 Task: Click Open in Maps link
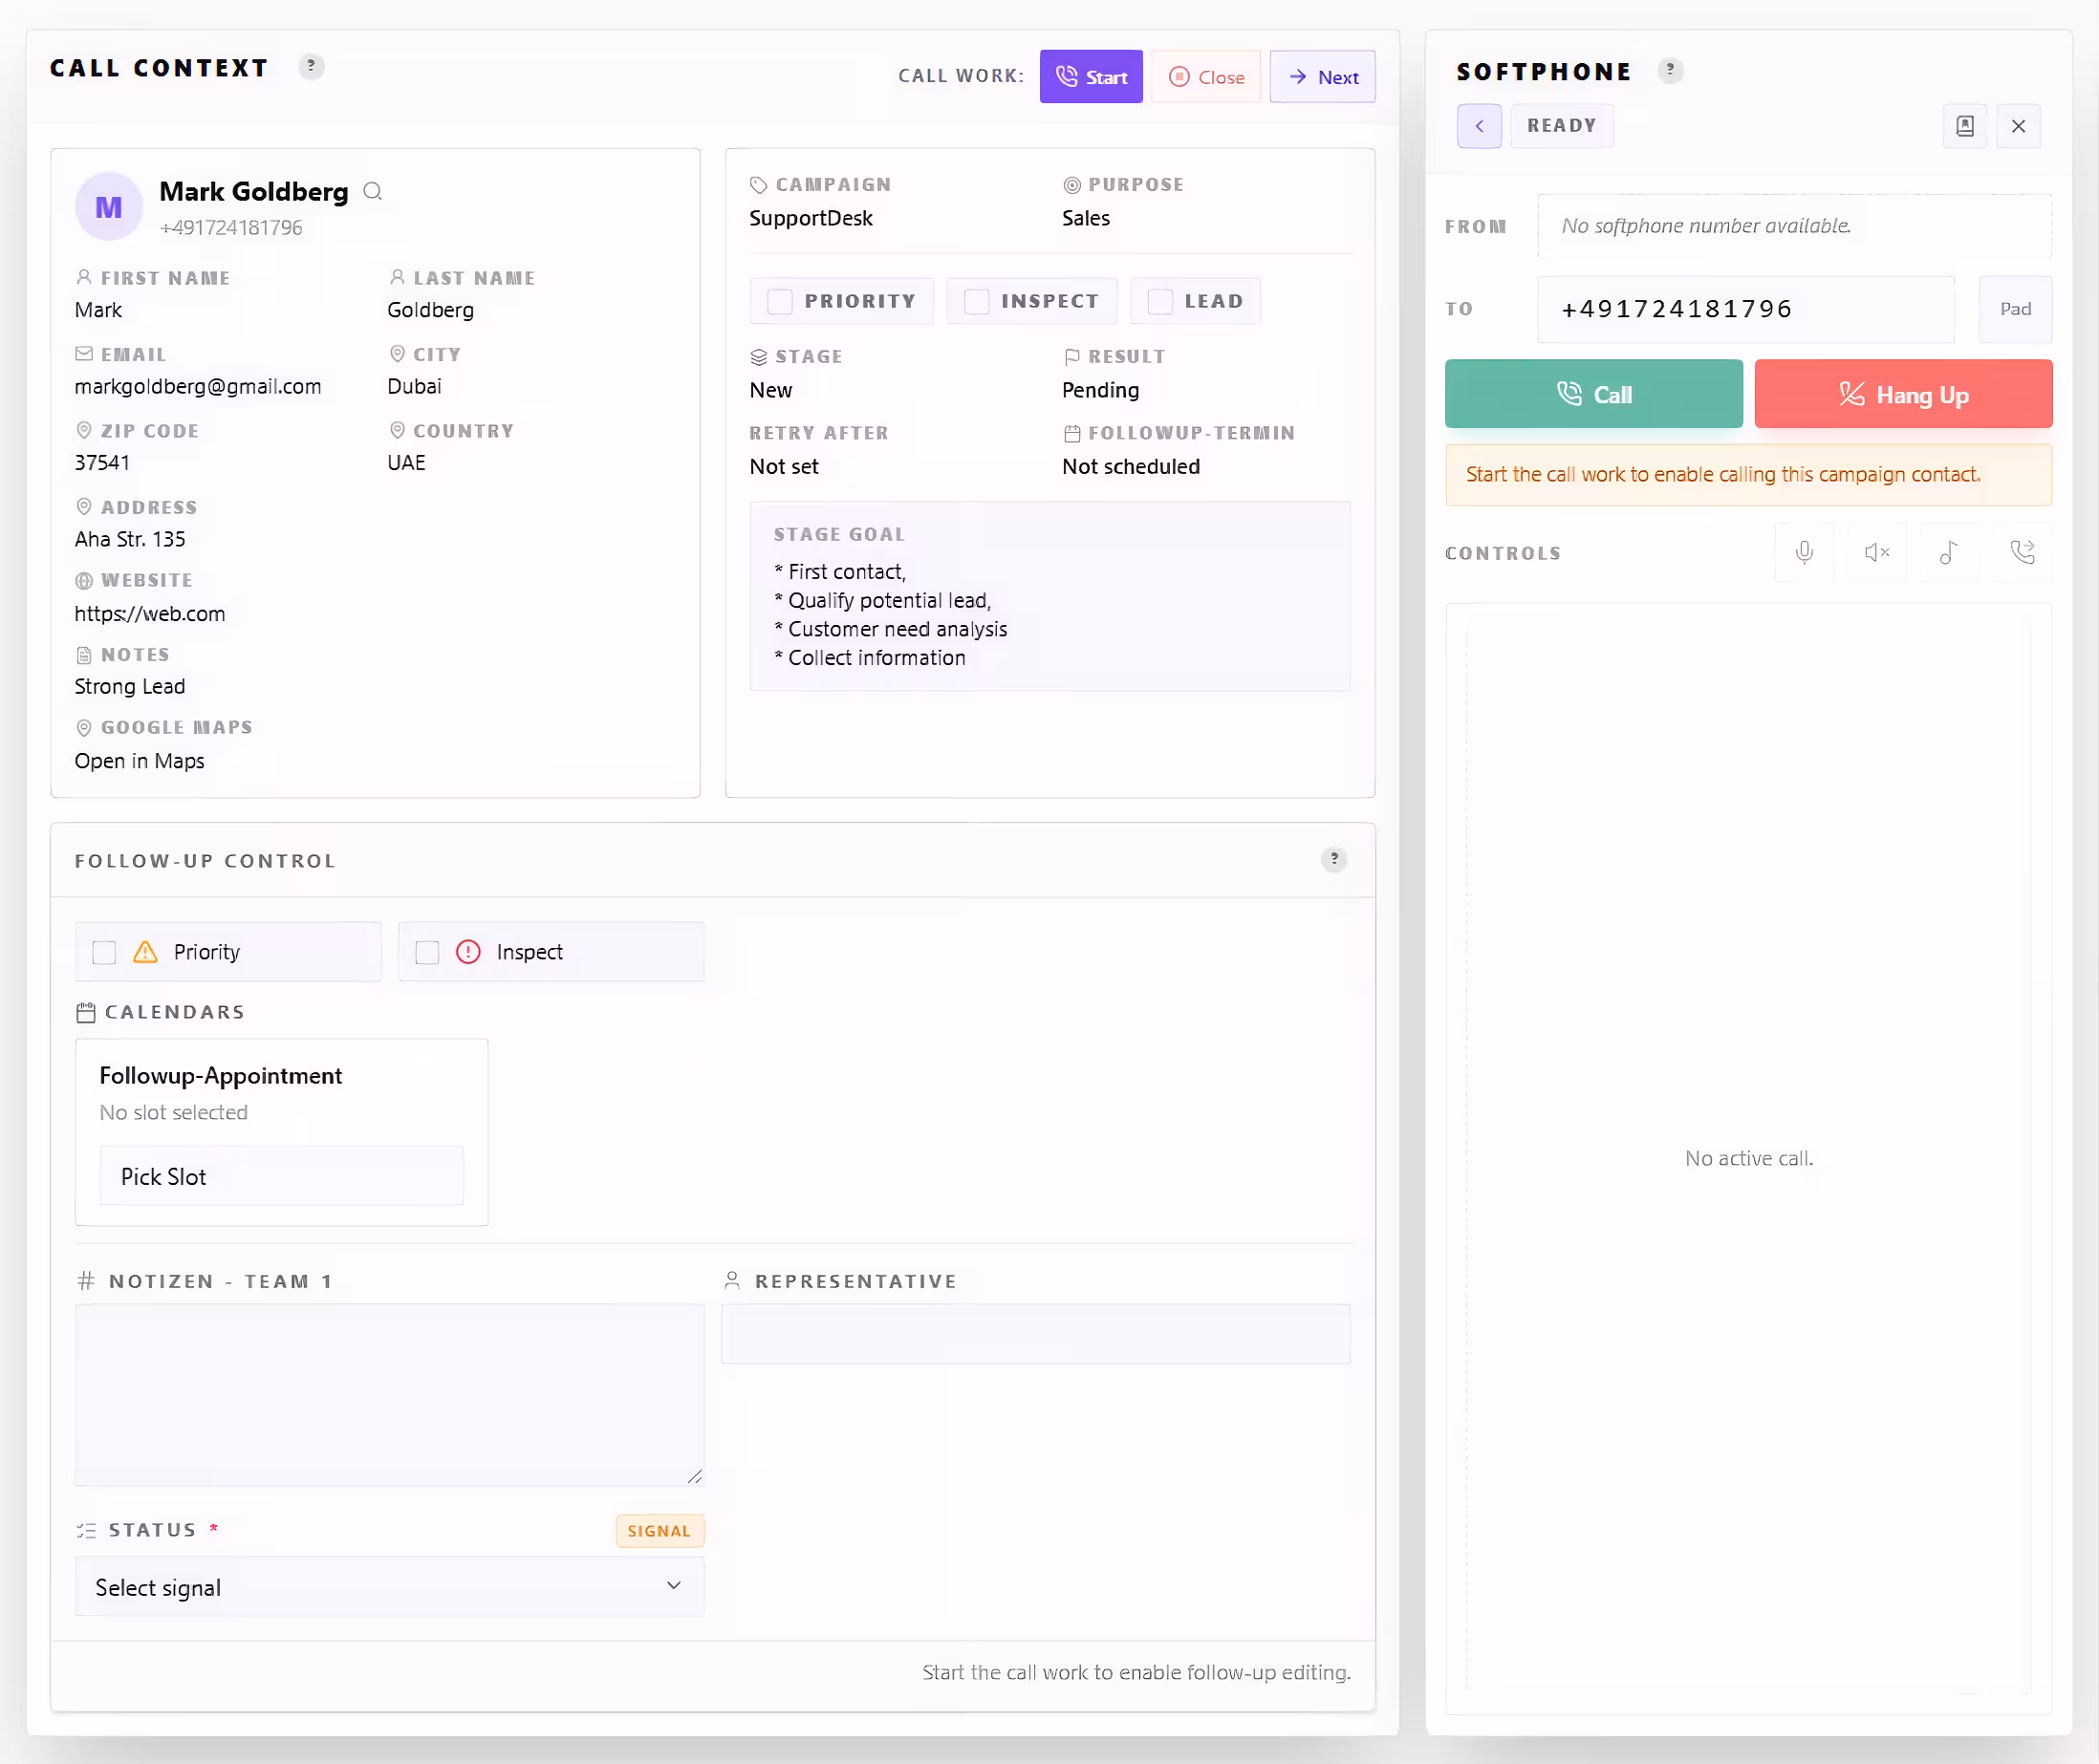pos(139,761)
